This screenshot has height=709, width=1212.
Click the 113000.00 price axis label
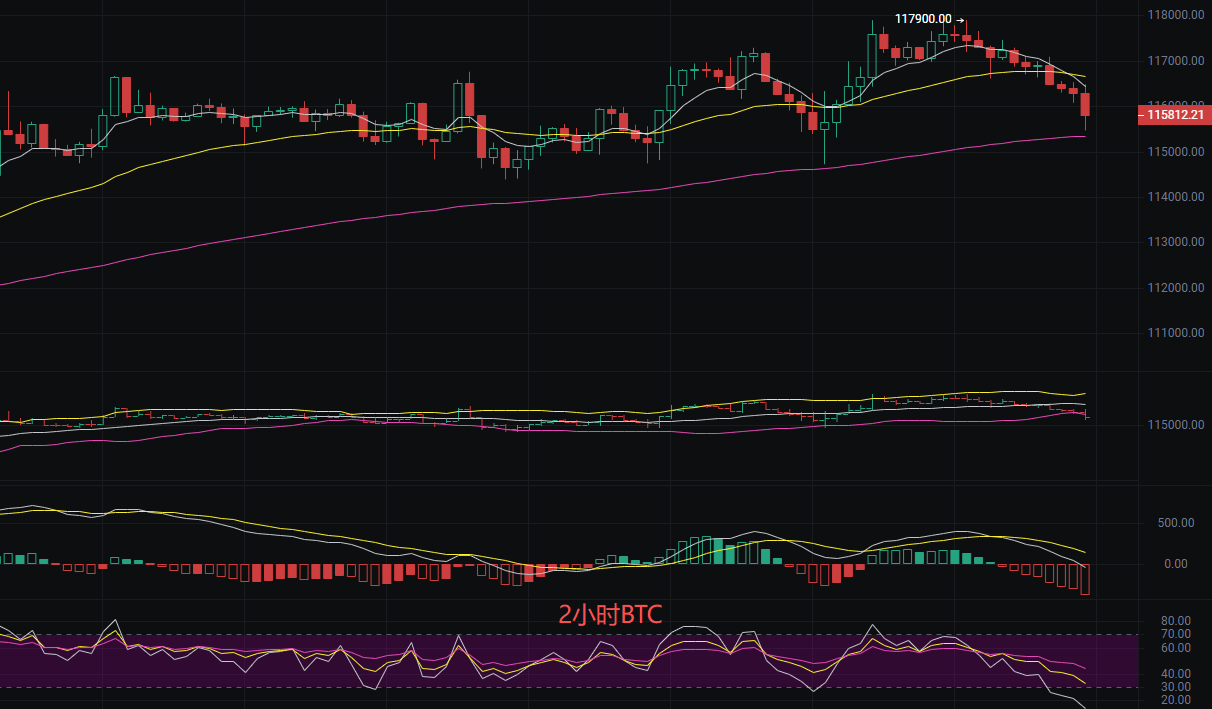[x=1174, y=242]
